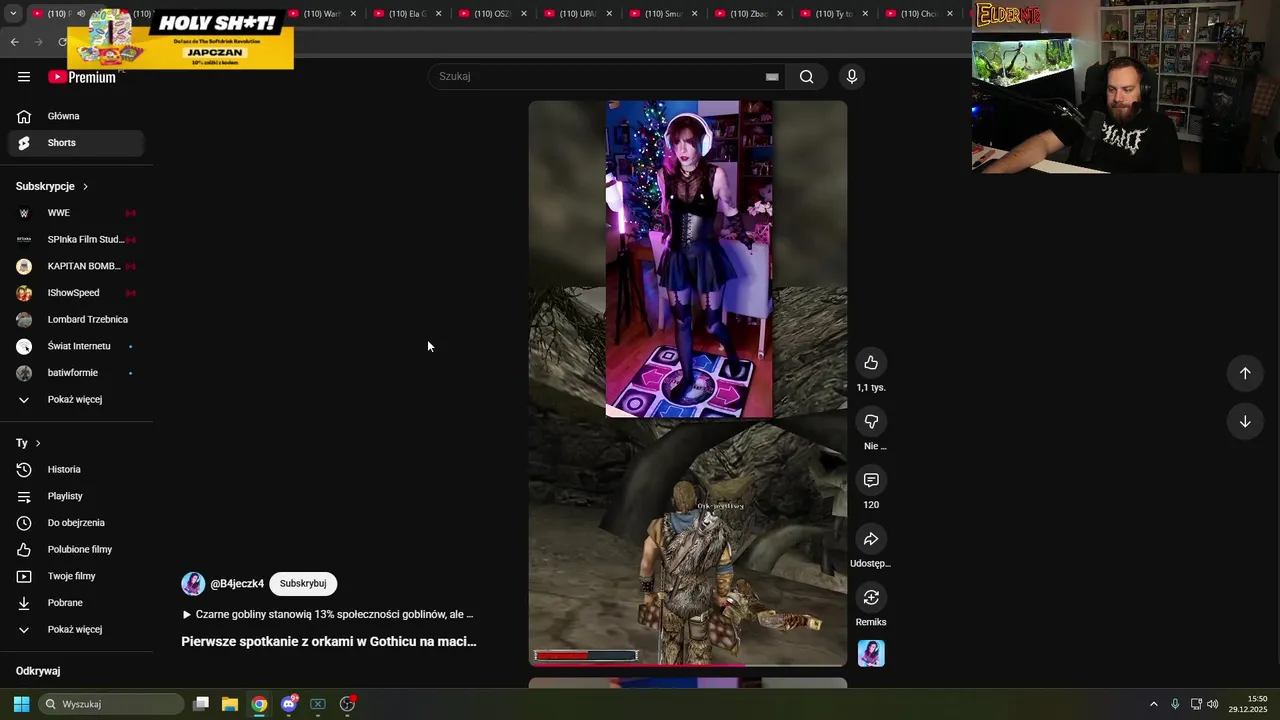
Task: Go to next Short with down arrow
Action: [x=1245, y=422]
